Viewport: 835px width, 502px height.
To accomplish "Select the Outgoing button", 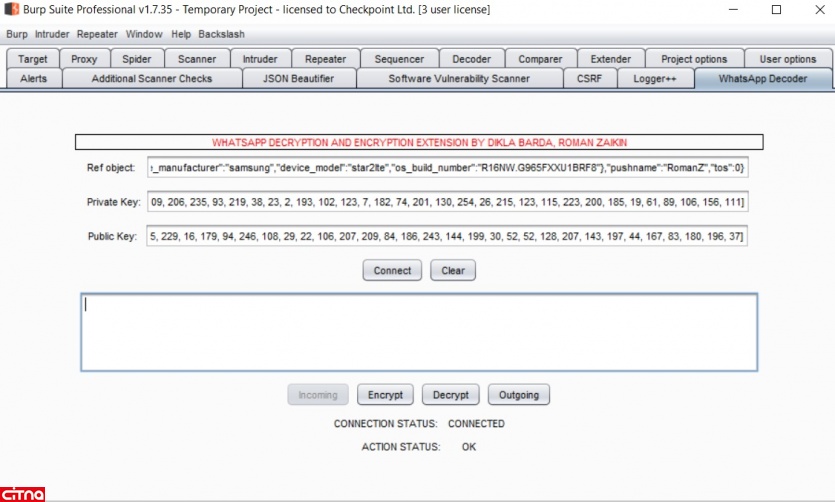I will tap(519, 395).
